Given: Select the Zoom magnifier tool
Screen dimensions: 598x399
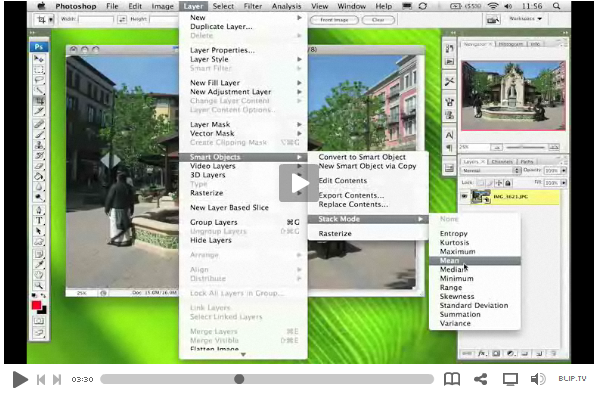Looking at the screenshot, I should [x=39, y=285].
